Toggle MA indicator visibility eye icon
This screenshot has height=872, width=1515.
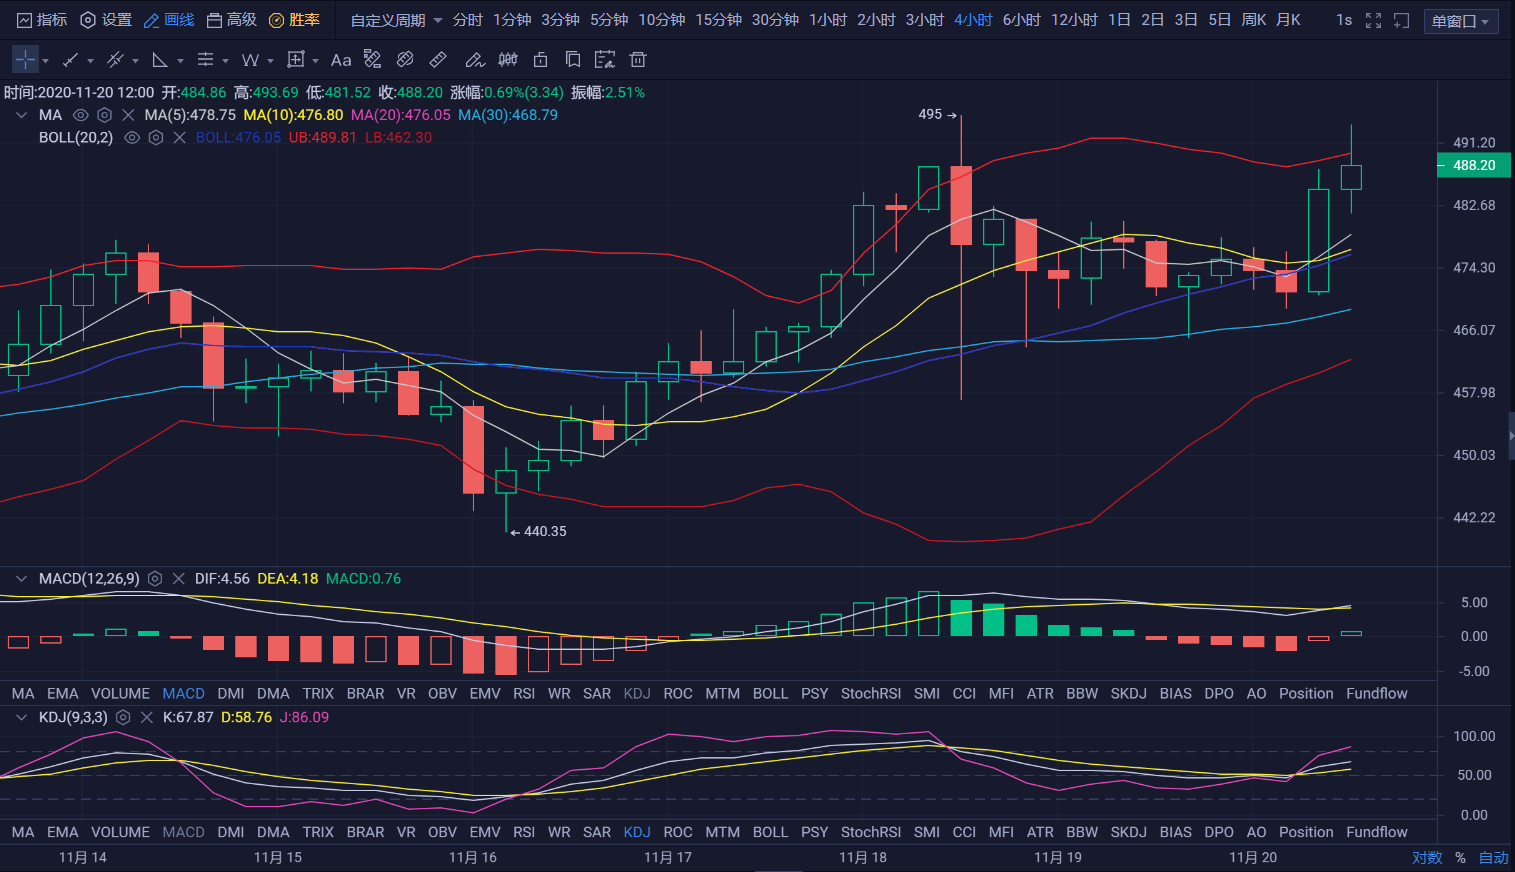click(x=81, y=115)
